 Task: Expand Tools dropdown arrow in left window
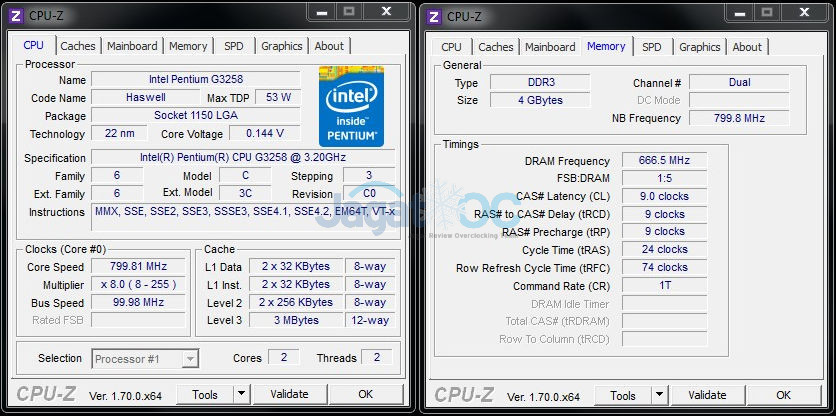click(242, 395)
